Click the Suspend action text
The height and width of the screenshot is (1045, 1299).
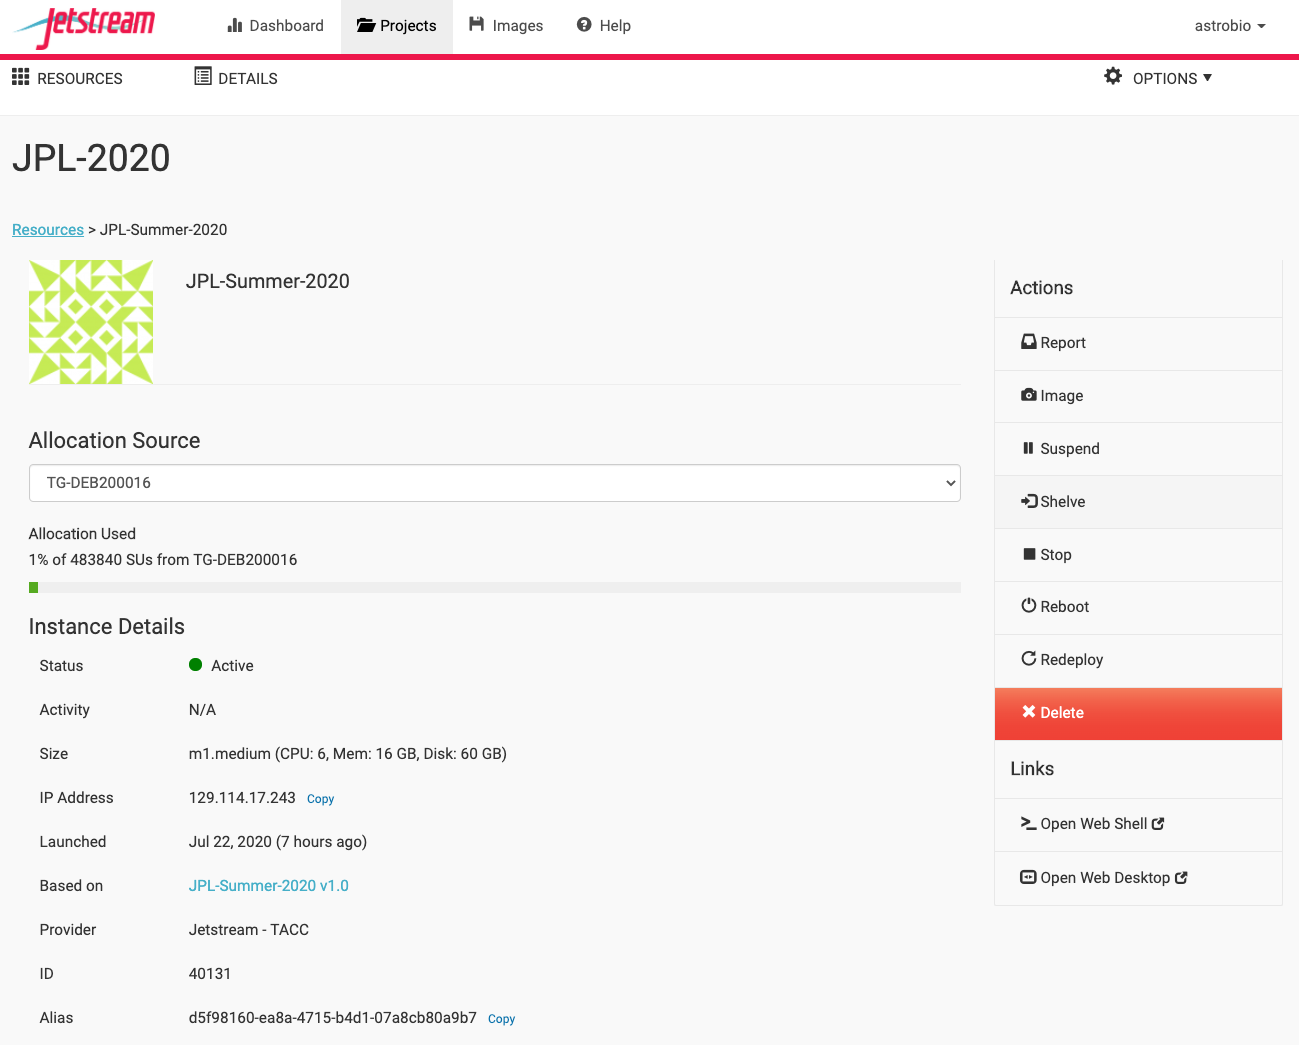(x=1070, y=449)
